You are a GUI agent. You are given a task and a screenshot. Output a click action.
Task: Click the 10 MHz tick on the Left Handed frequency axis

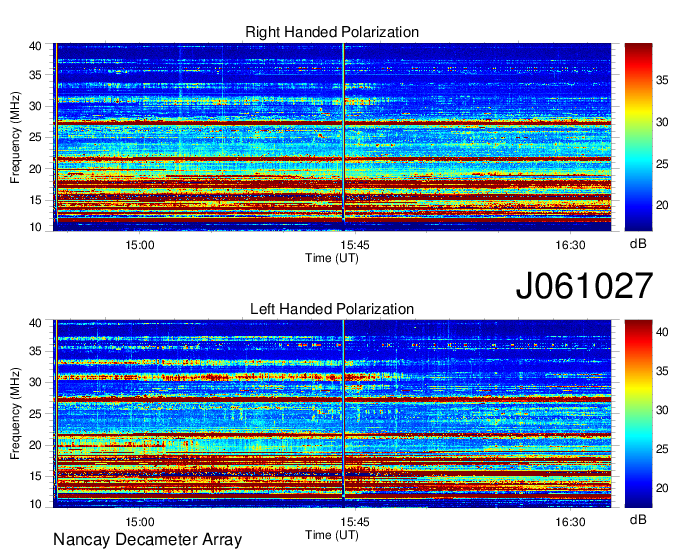pos(35,504)
